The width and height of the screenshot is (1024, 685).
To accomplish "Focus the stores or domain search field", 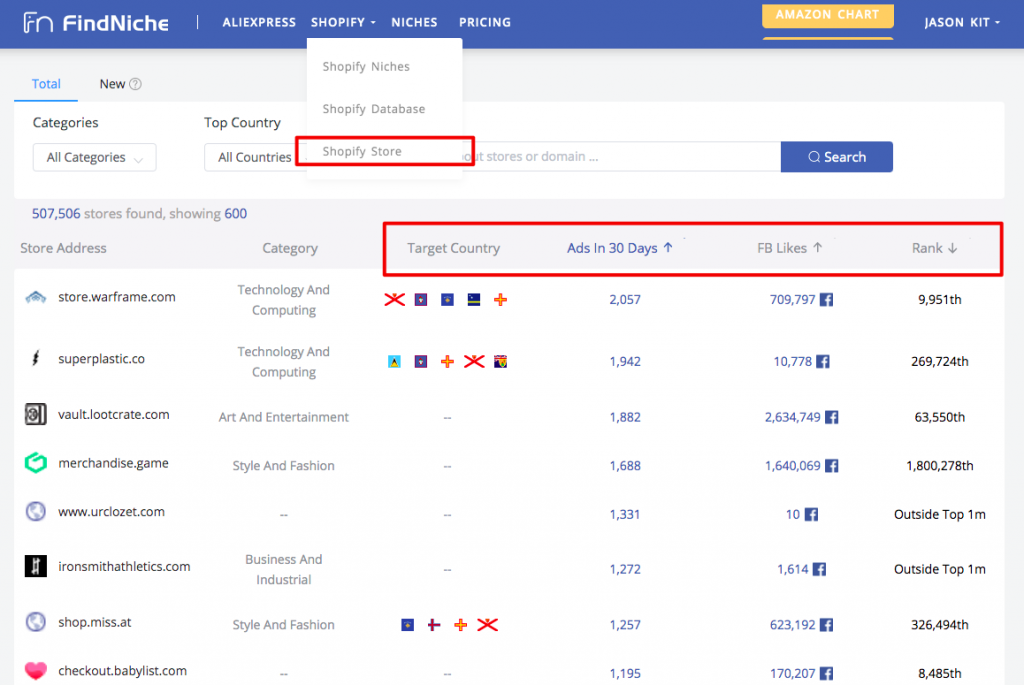I will (x=620, y=157).
